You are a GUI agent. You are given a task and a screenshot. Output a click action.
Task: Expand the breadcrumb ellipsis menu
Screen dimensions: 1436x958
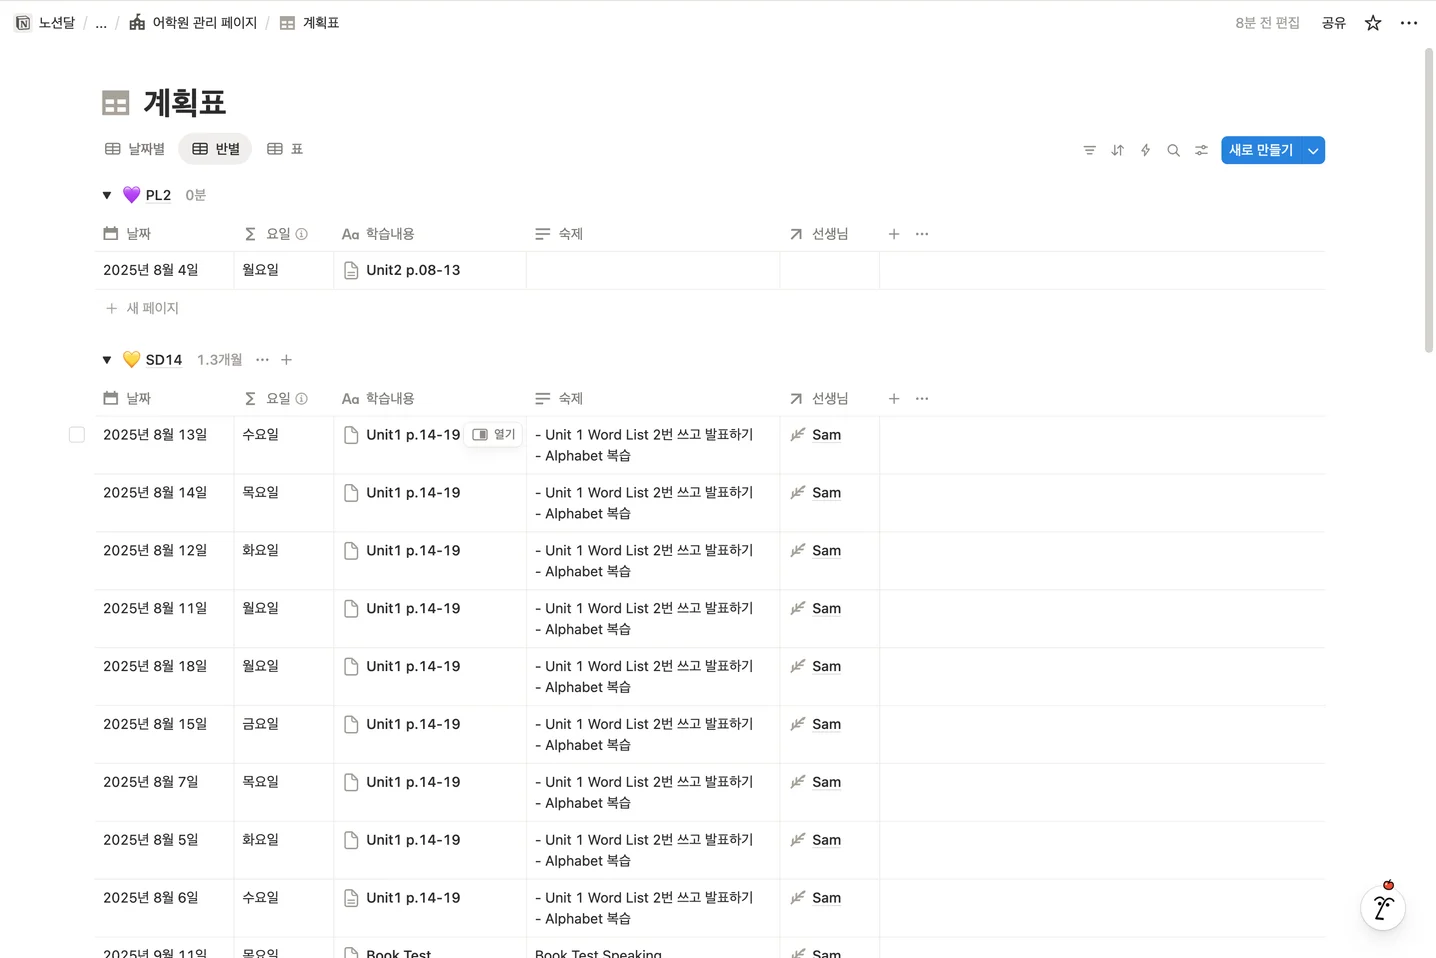pos(100,22)
